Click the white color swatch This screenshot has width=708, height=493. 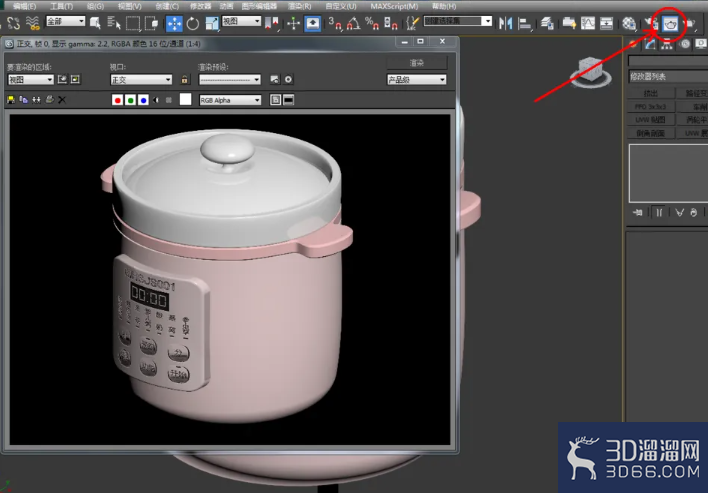pos(186,99)
